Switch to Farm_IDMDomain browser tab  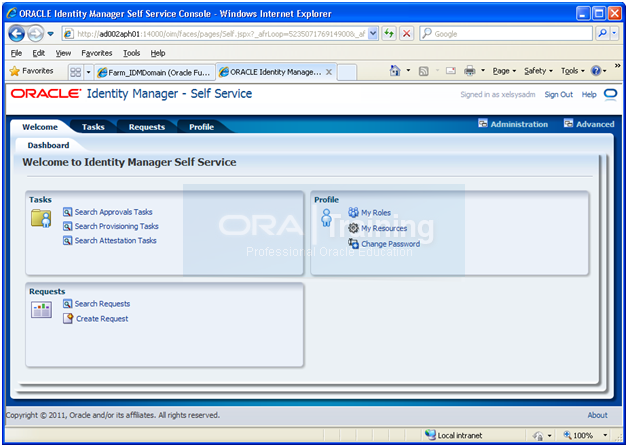155,72
